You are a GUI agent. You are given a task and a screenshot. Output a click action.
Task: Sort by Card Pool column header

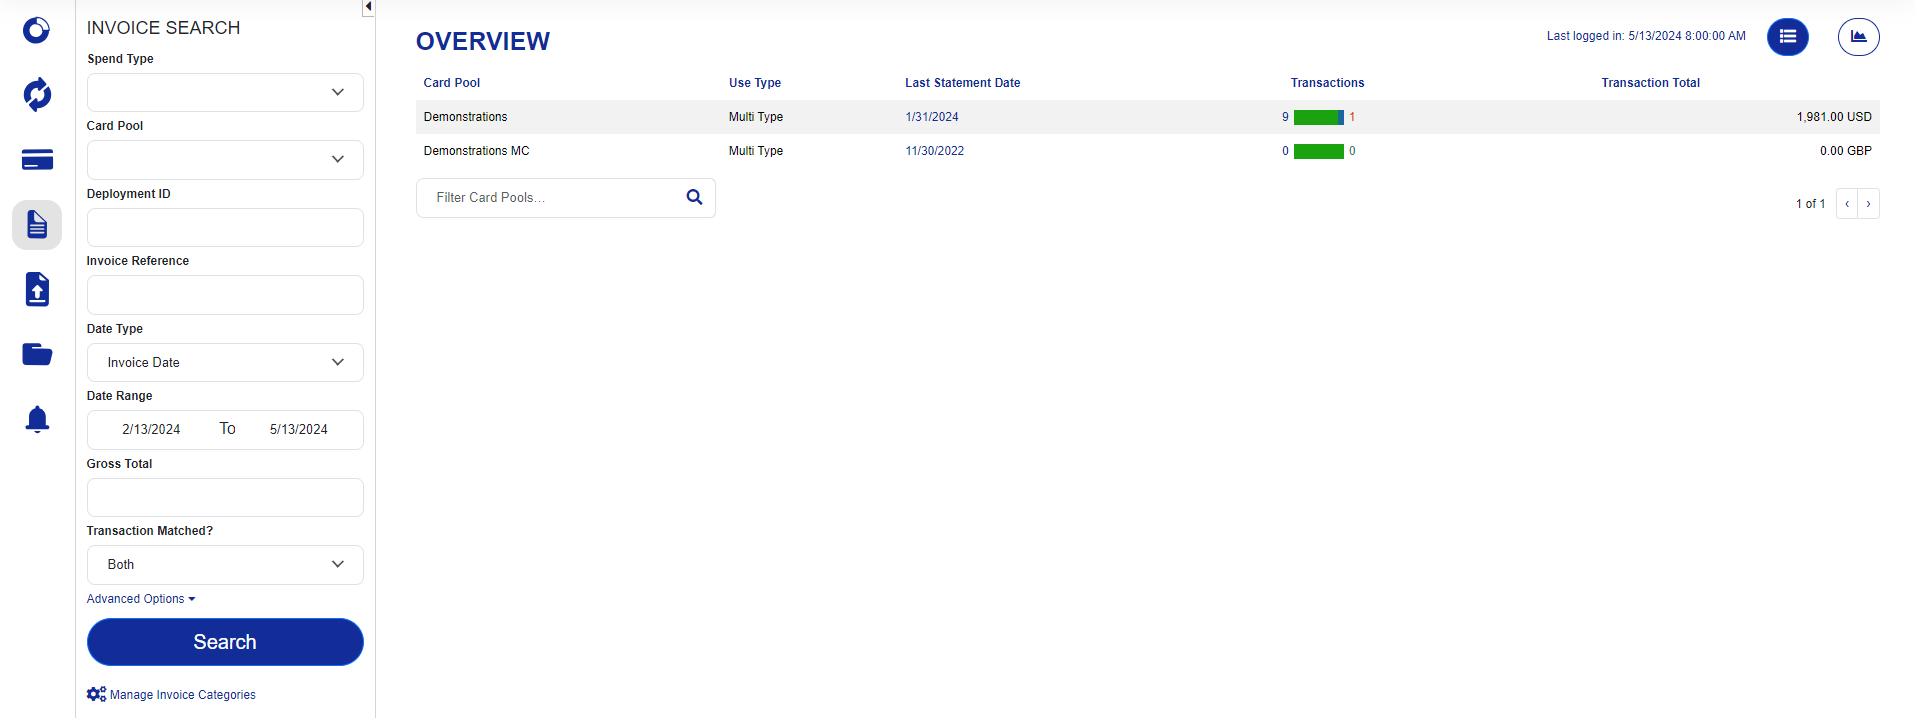coord(452,83)
